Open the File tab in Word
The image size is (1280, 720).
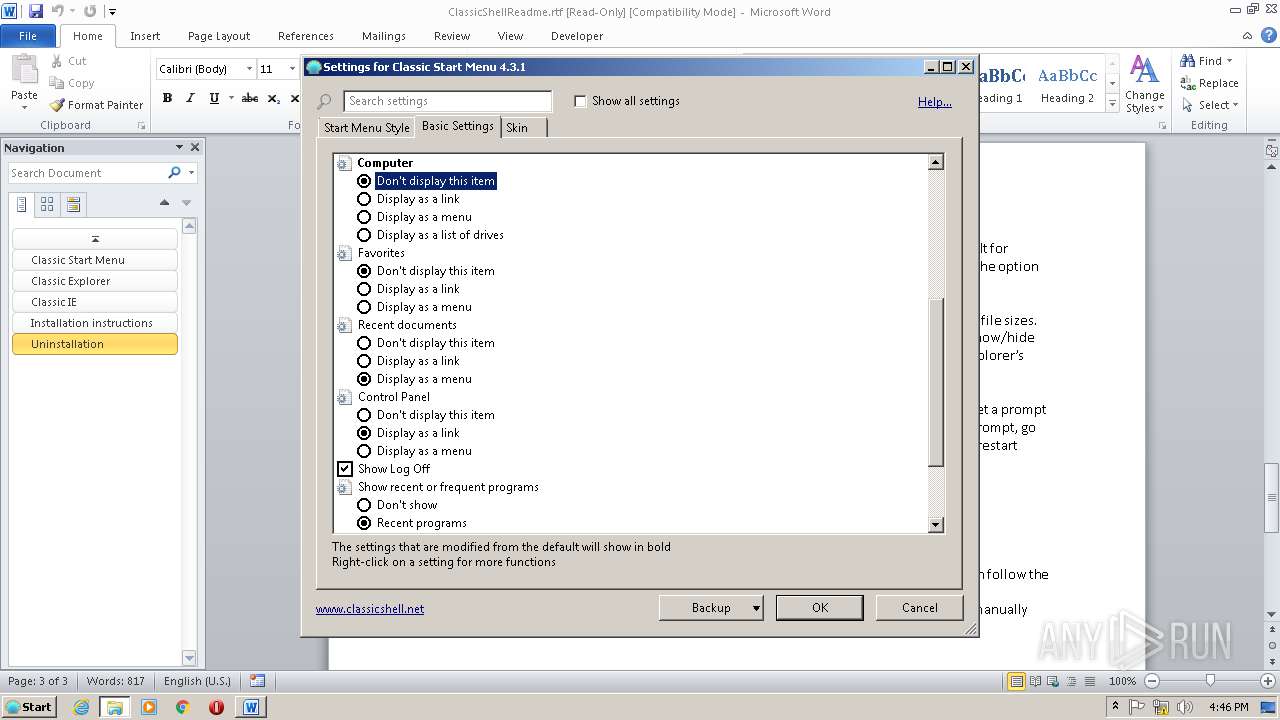point(28,36)
